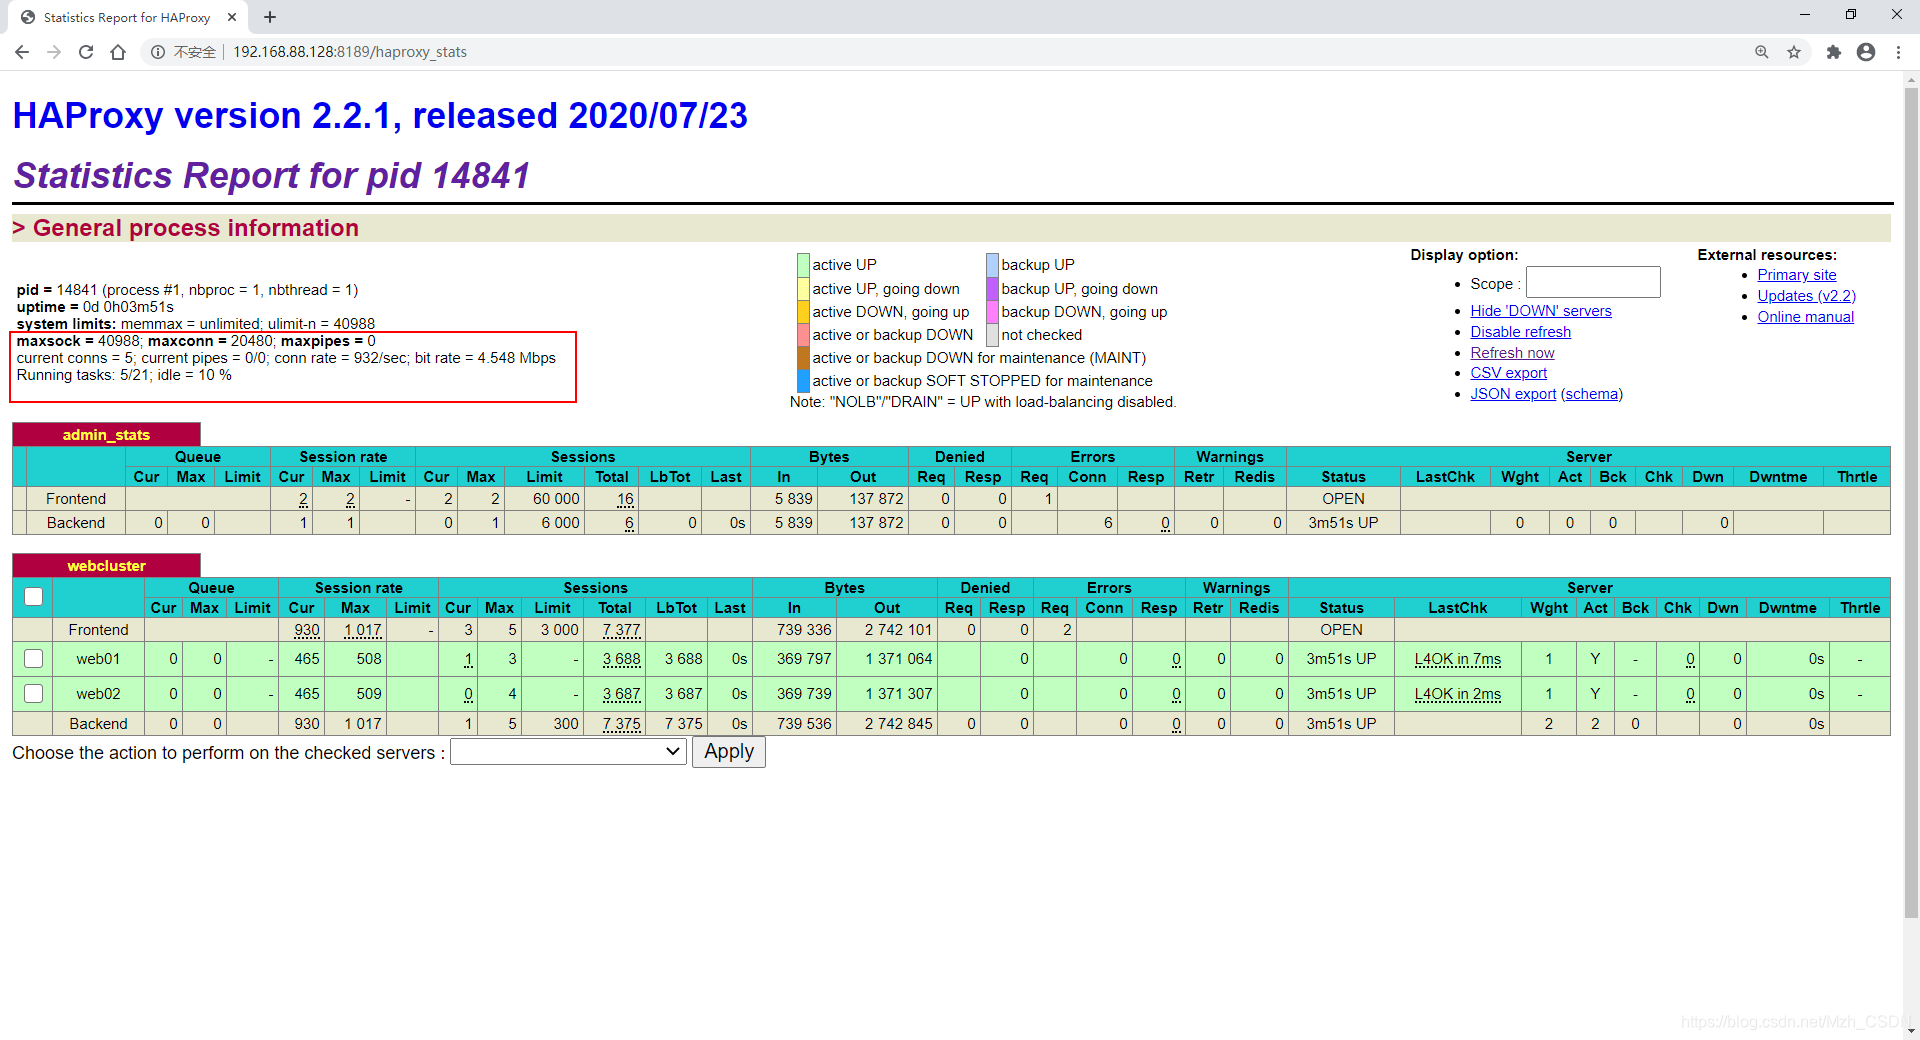Open the JSON schema link
The height and width of the screenshot is (1040, 1920).
[x=1592, y=394]
